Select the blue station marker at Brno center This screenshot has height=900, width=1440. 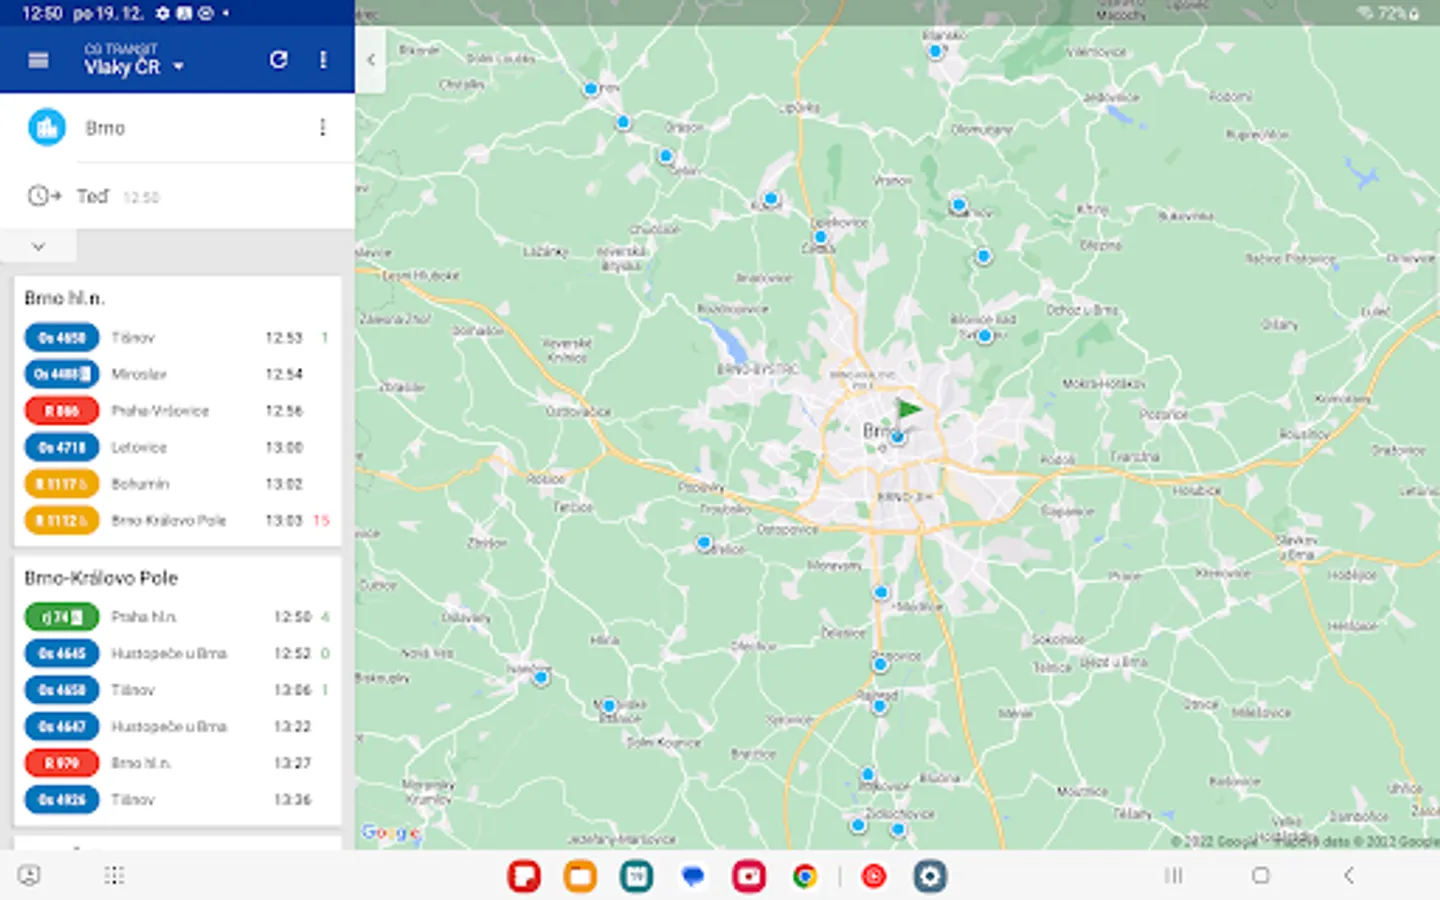click(x=897, y=437)
